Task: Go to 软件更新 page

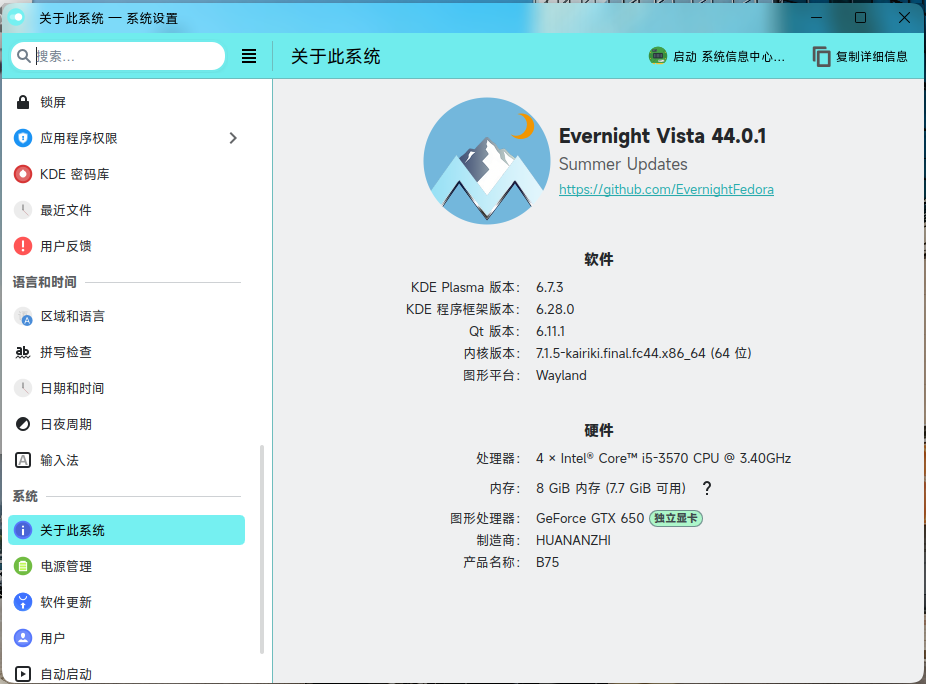Action: pos(126,602)
